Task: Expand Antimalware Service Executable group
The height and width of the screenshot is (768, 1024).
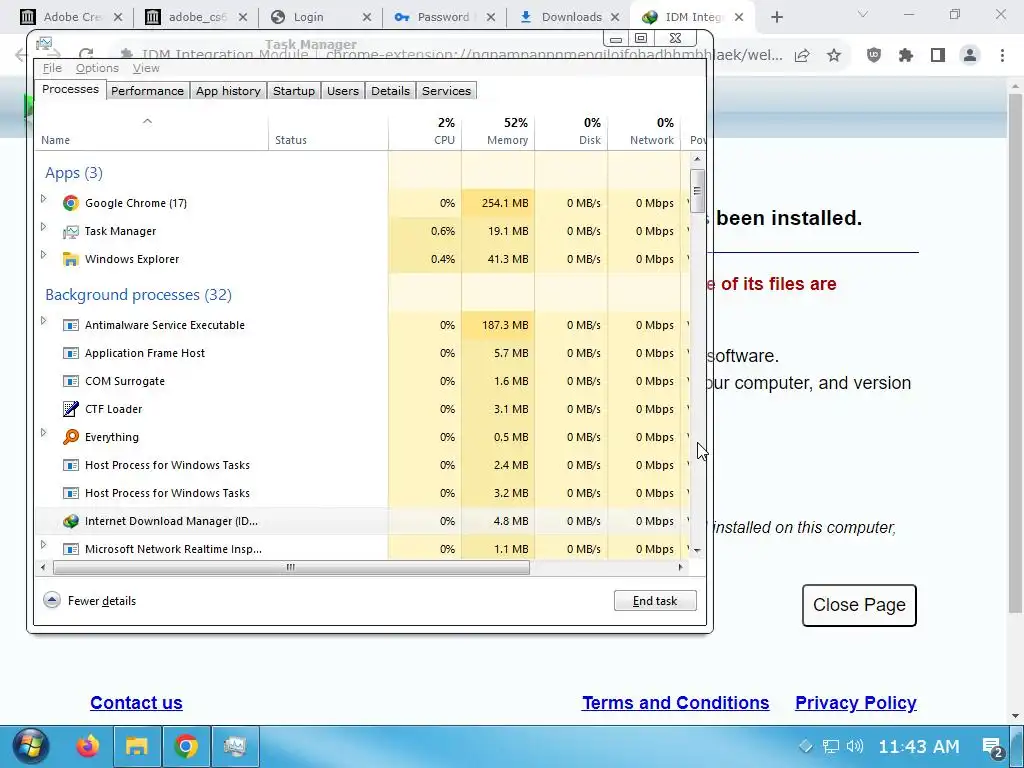Action: (x=44, y=321)
